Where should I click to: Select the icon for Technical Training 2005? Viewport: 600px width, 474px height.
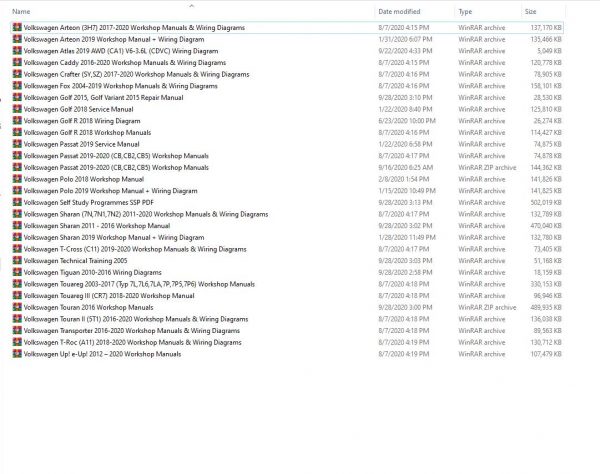click(17, 261)
